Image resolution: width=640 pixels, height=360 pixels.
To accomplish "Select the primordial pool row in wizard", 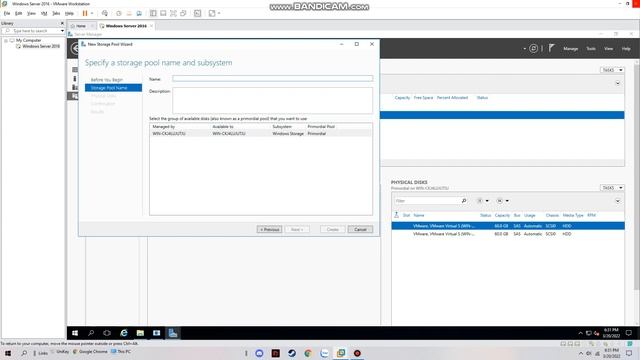I will click(260, 133).
